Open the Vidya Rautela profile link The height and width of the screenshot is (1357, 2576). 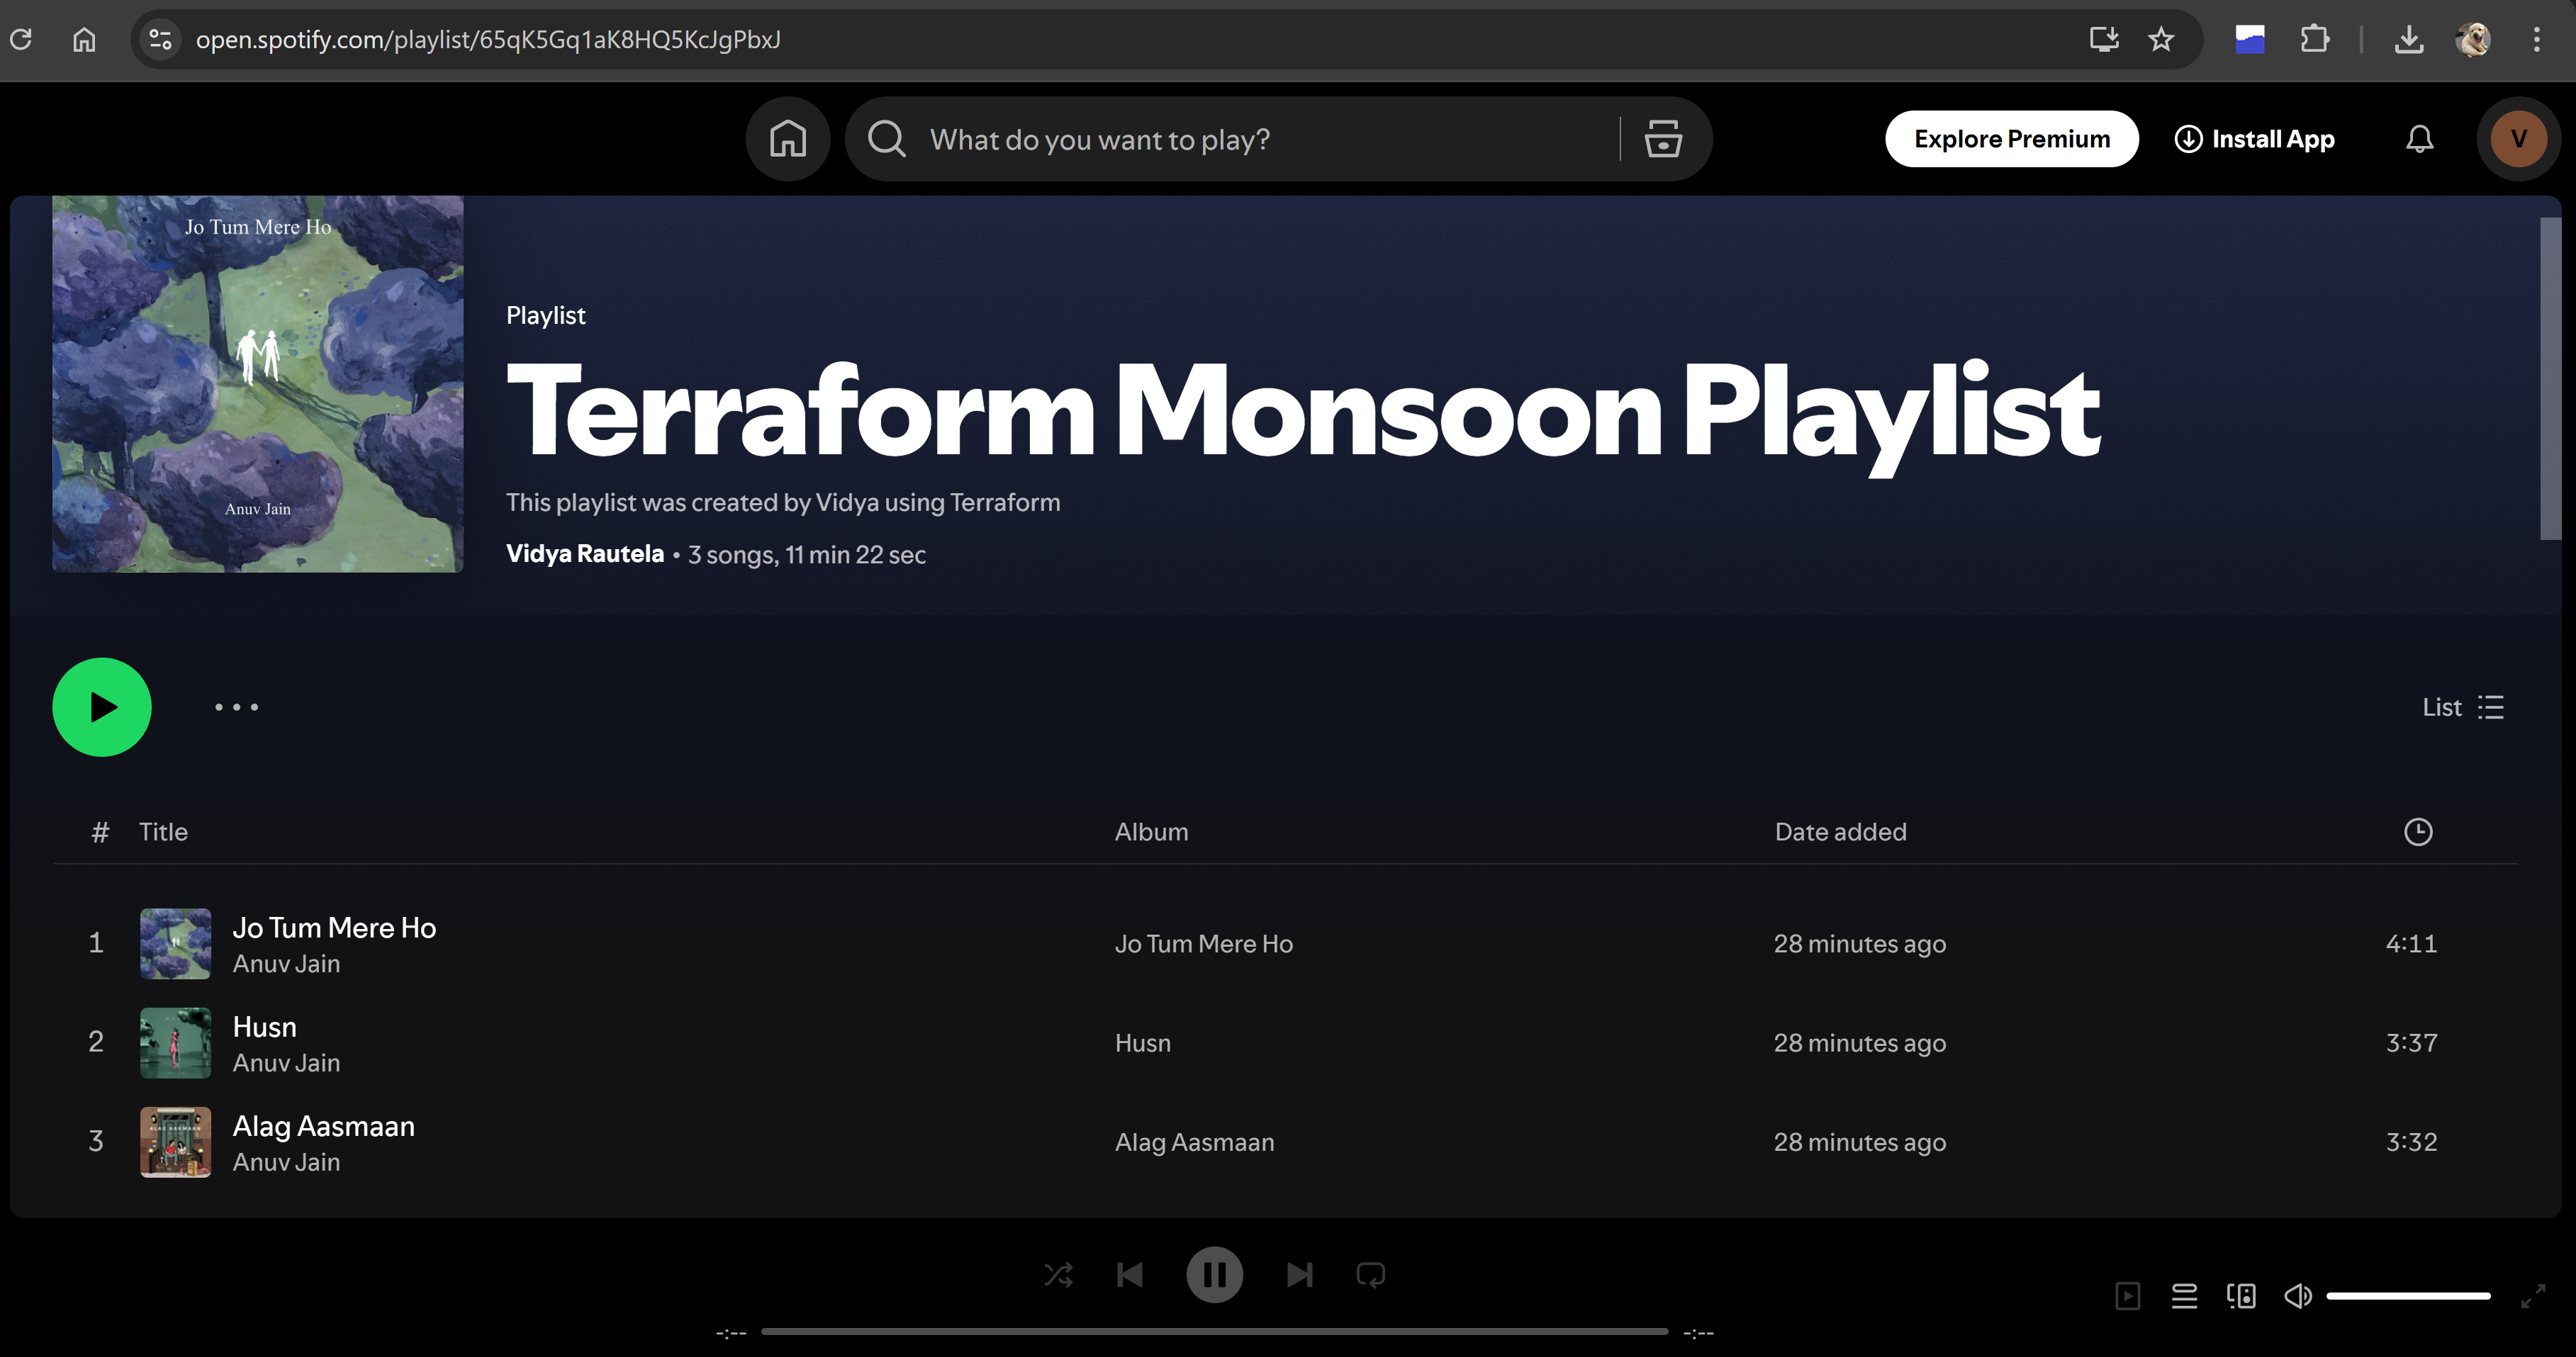coord(585,554)
